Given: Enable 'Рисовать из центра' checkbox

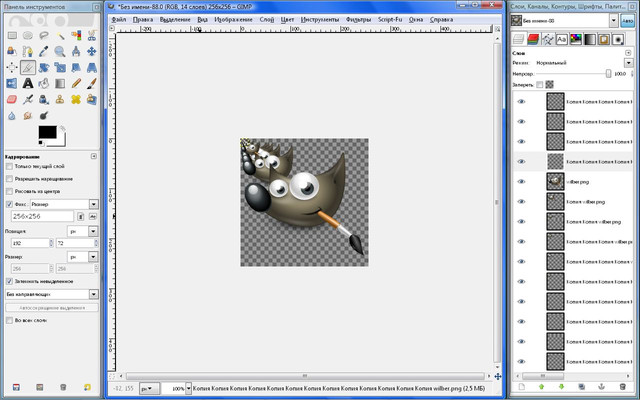Looking at the screenshot, I should tap(9, 191).
